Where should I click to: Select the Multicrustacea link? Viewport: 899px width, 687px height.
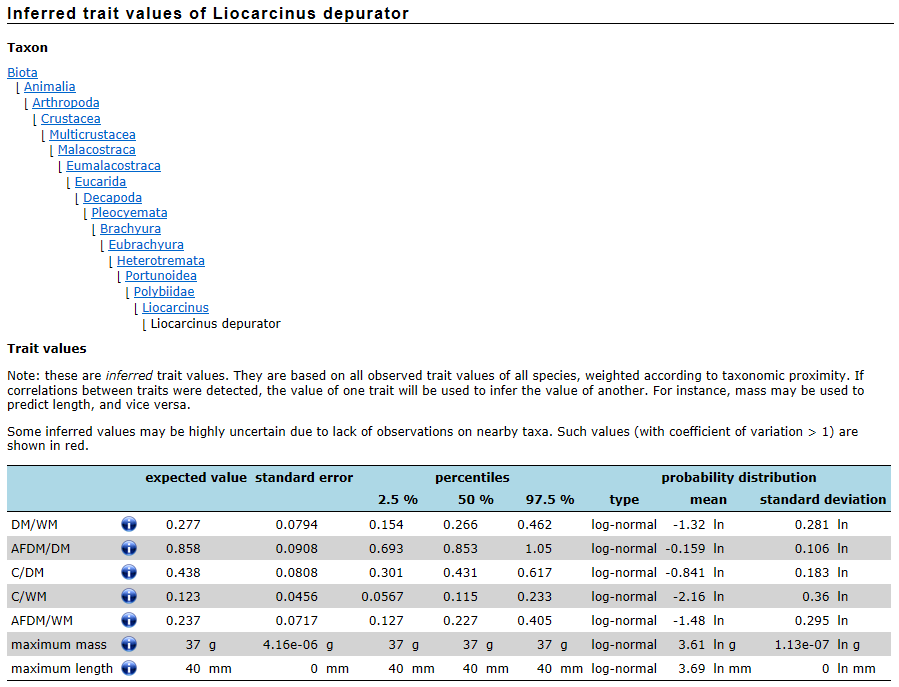(92, 135)
